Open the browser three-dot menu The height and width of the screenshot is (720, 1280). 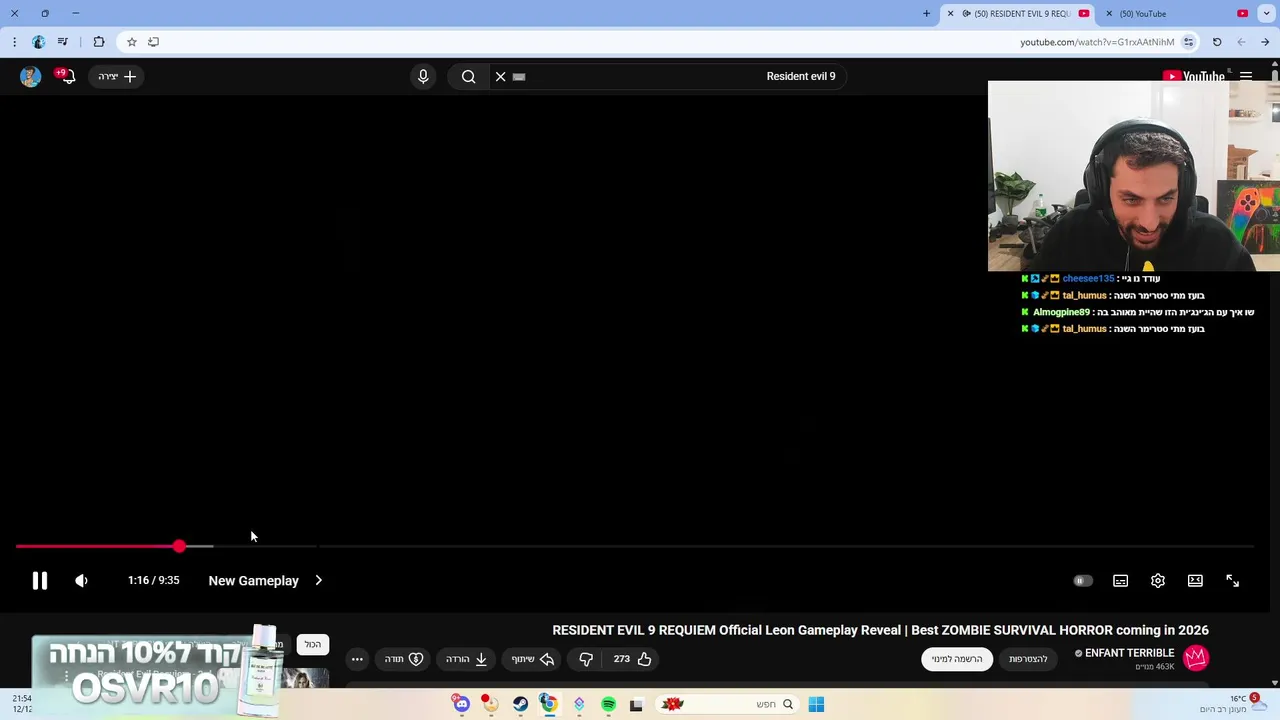pos(14,42)
